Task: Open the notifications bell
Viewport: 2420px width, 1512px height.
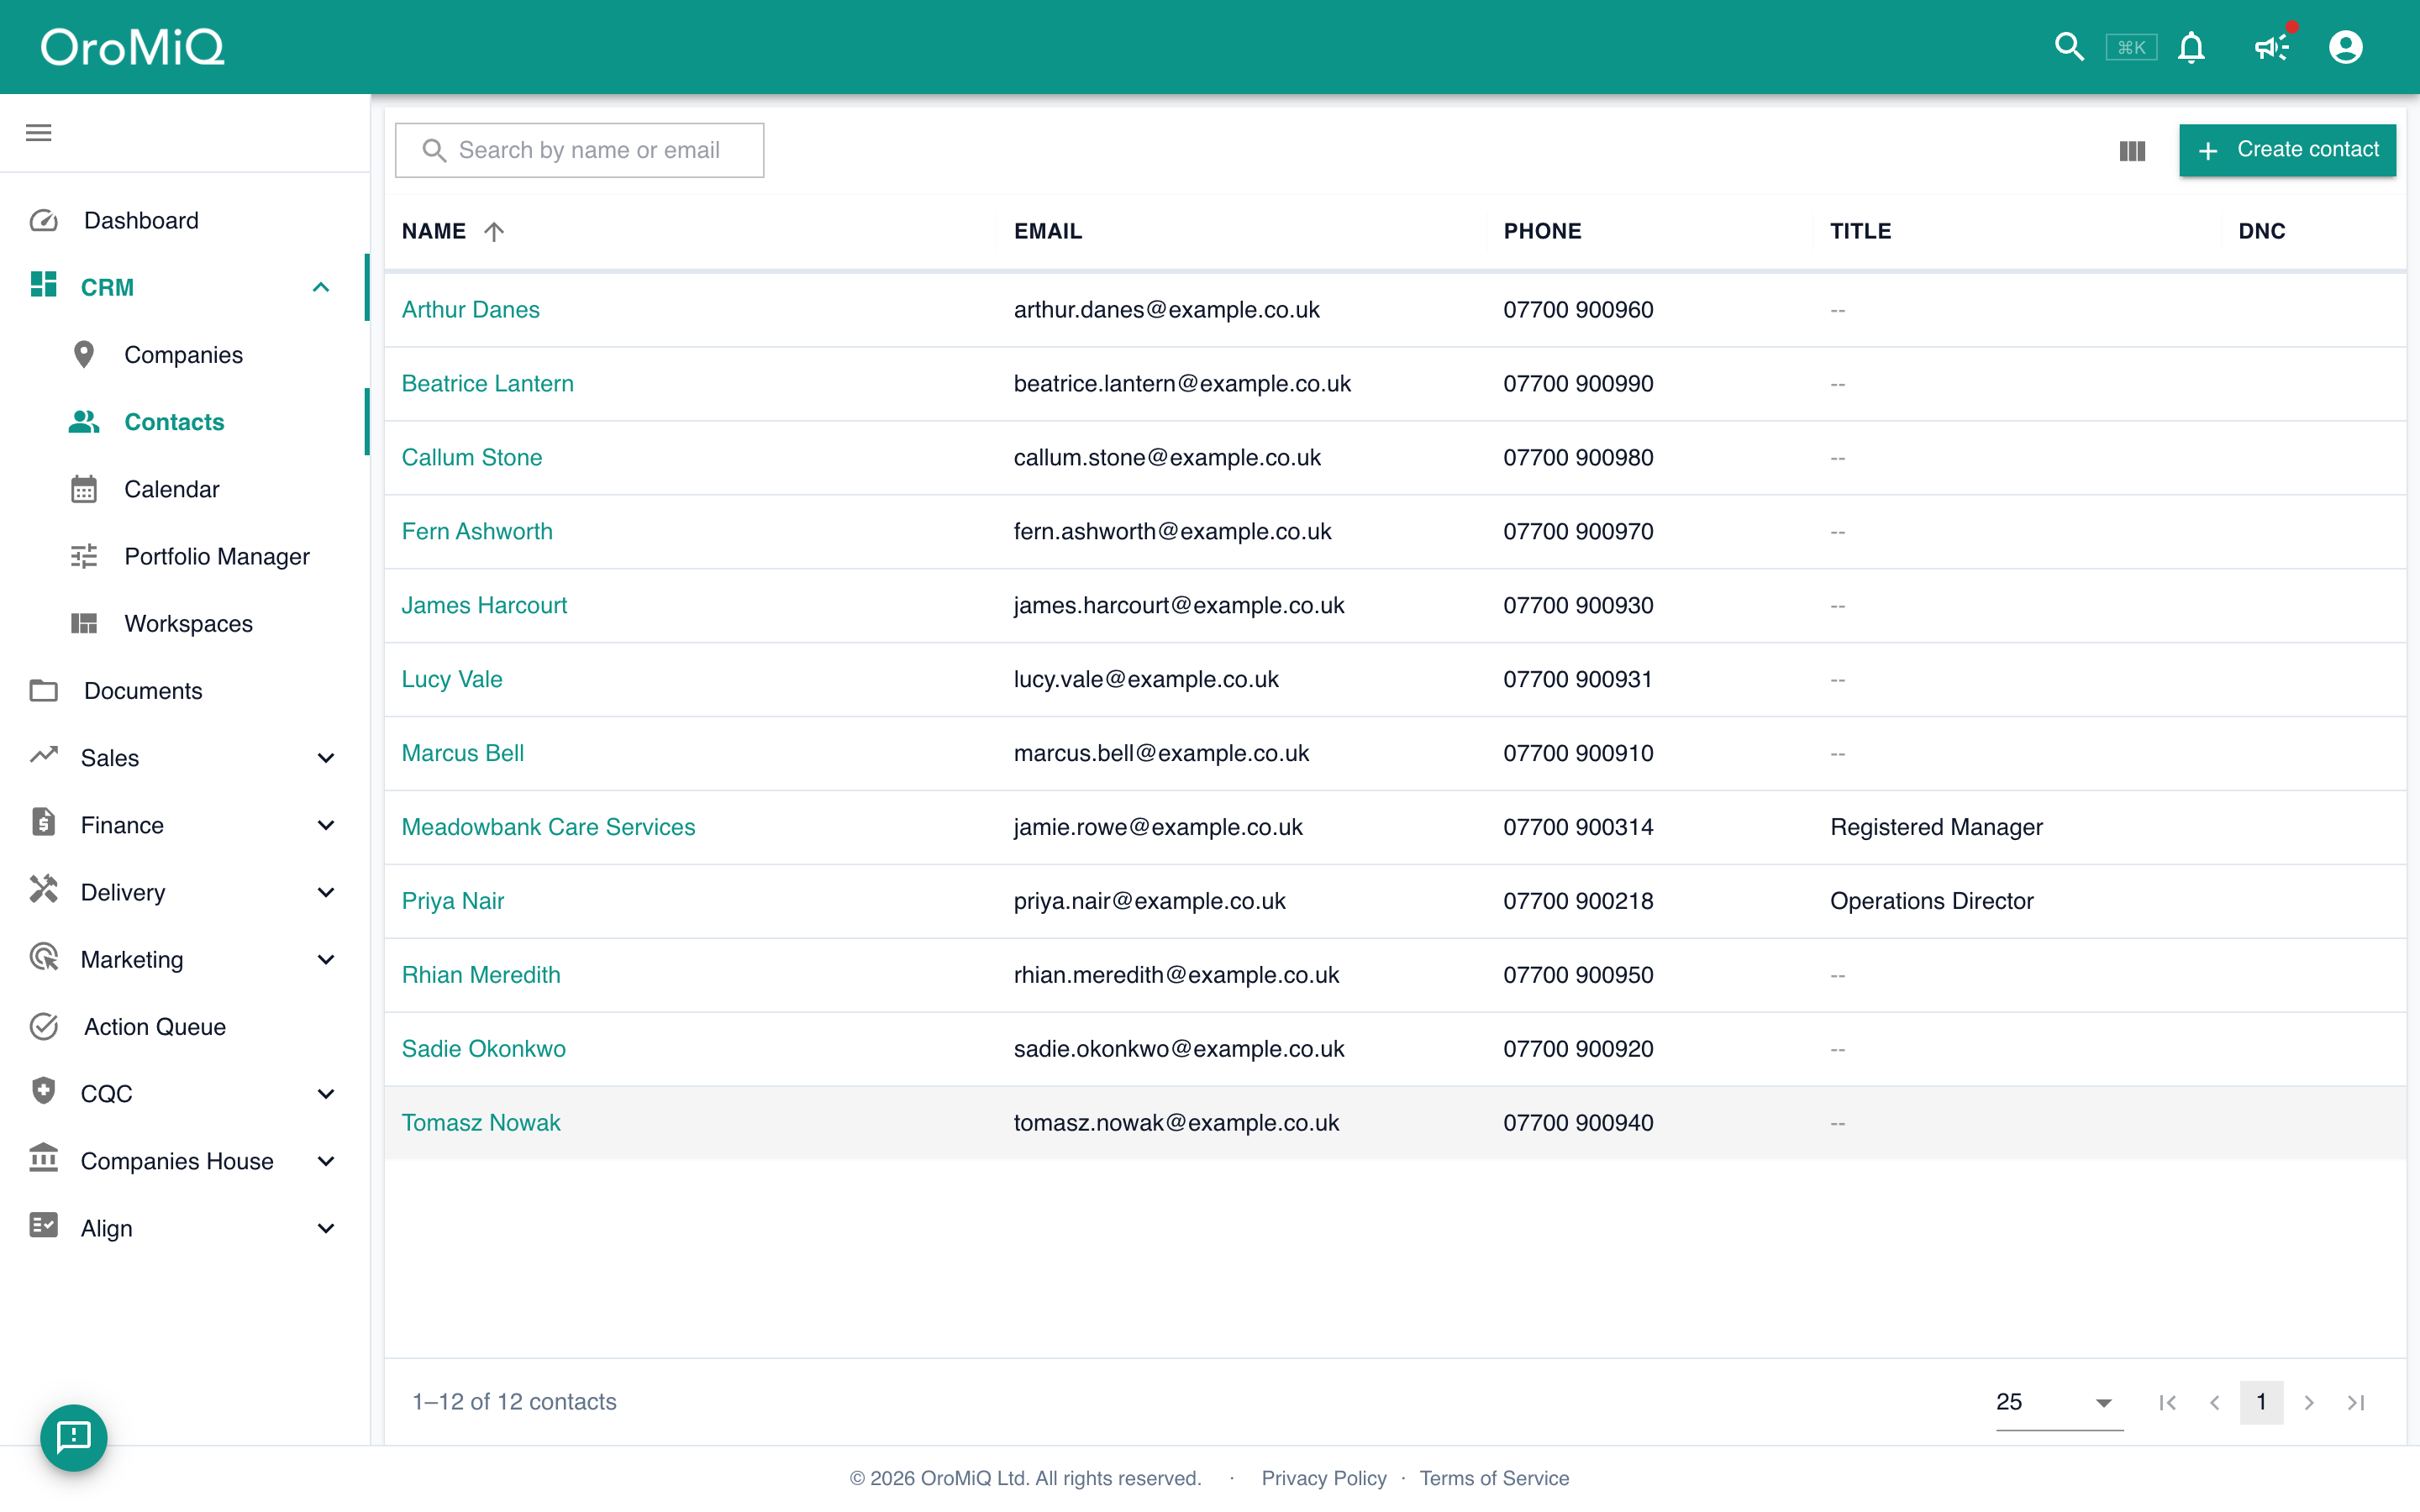Action: [2191, 47]
